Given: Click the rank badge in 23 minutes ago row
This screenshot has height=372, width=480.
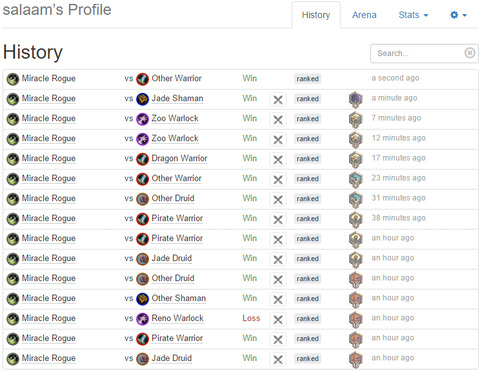Looking at the screenshot, I should tap(355, 179).
